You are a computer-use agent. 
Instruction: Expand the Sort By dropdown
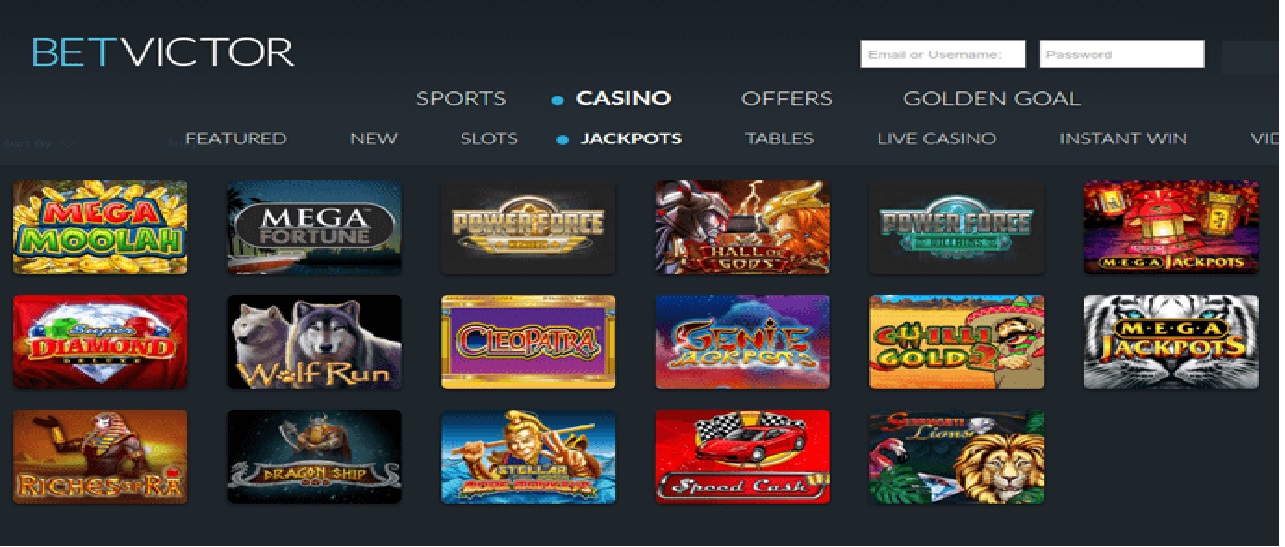(40, 143)
